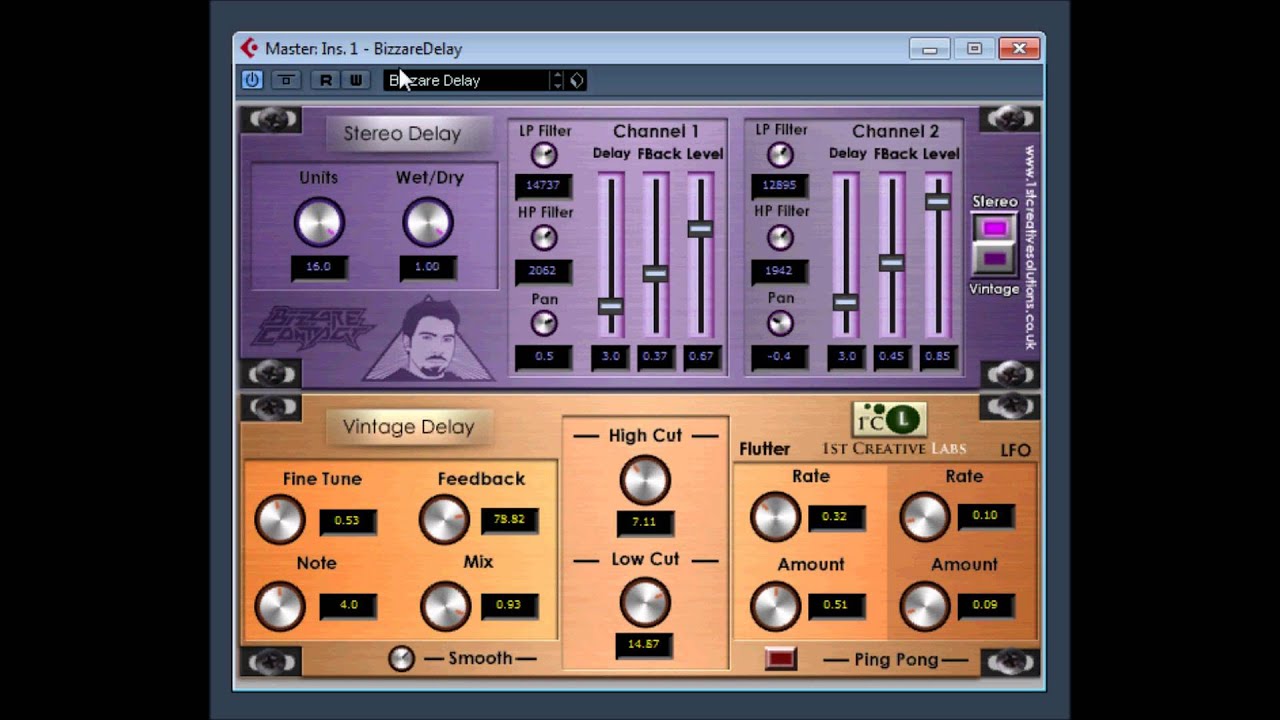Screen dimensions: 1280x720
Task: Select Flutter Rate value 0.32
Action: [835, 517]
